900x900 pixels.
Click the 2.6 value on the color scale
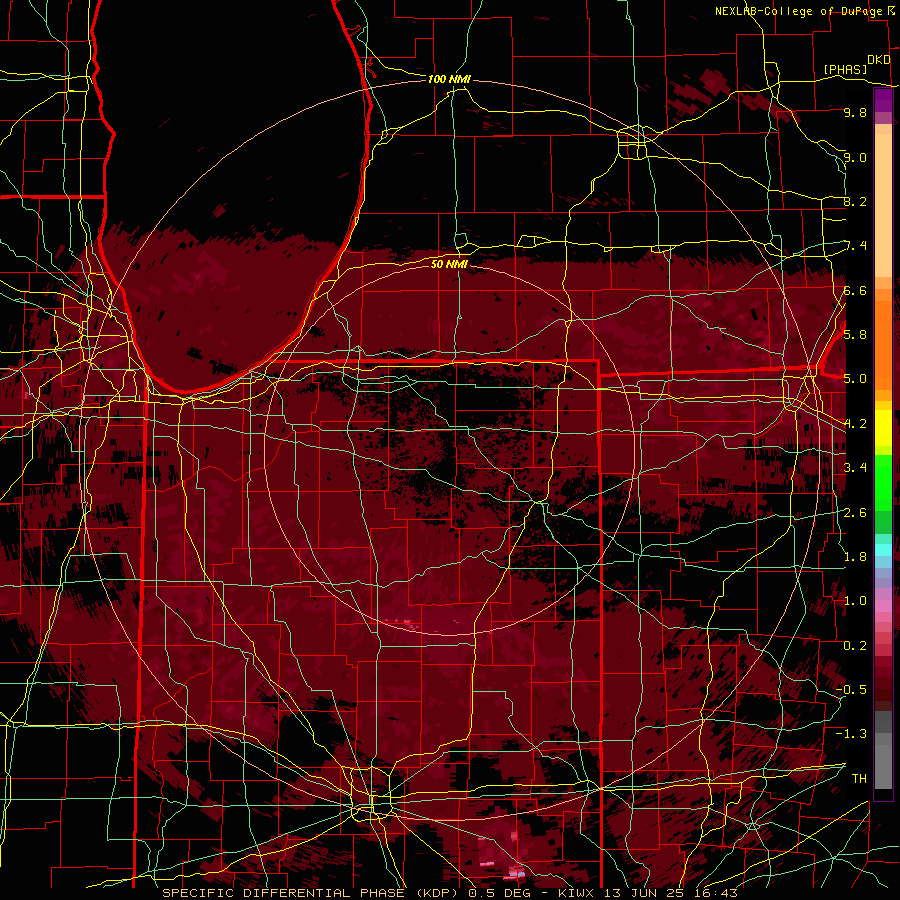855,513
